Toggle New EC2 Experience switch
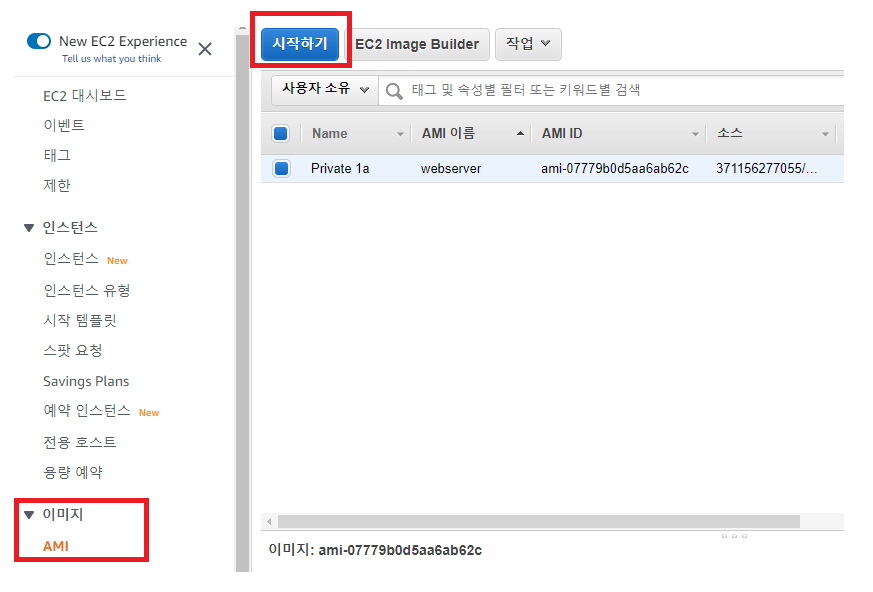873x592 pixels. 39,41
